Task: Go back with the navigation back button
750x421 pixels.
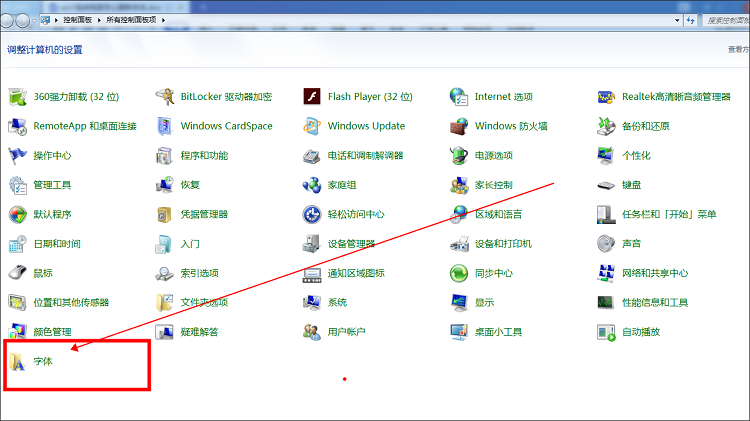Action: (7, 21)
